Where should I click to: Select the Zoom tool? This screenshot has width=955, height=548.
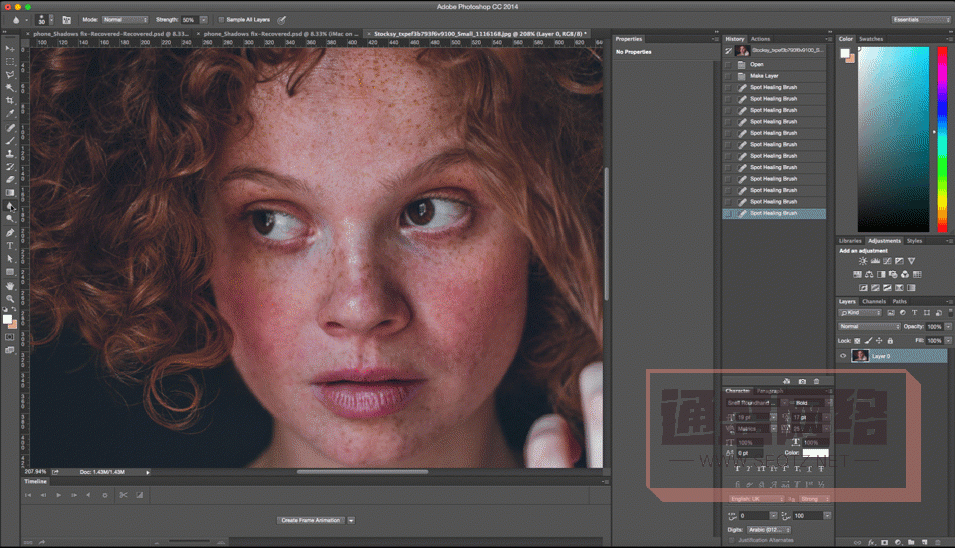click(10, 298)
